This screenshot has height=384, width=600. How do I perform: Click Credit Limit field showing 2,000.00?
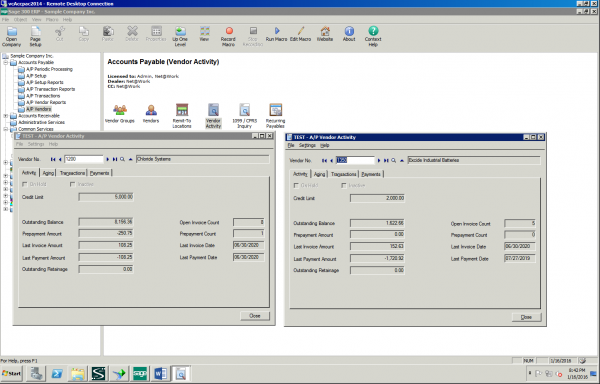pyautogui.click(x=377, y=198)
